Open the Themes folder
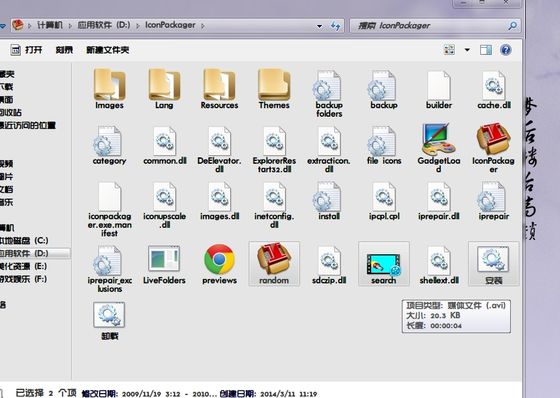The image size is (560, 398). [274, 88]
